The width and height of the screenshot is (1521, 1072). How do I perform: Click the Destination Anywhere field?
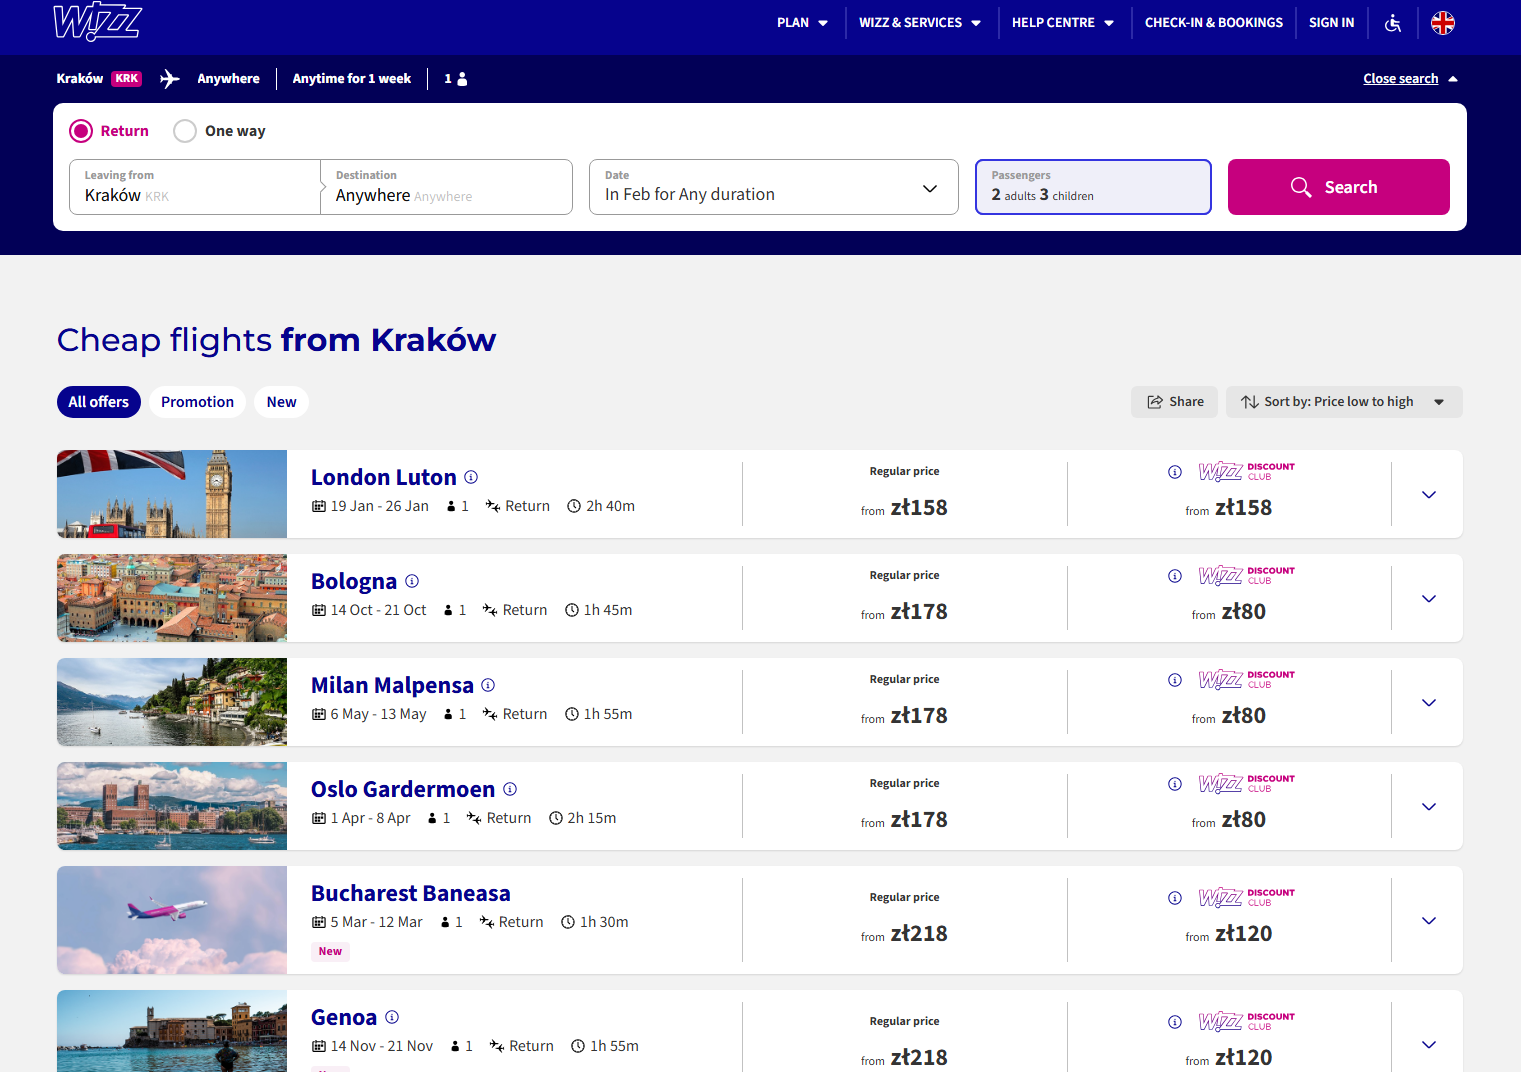(446, 187)
